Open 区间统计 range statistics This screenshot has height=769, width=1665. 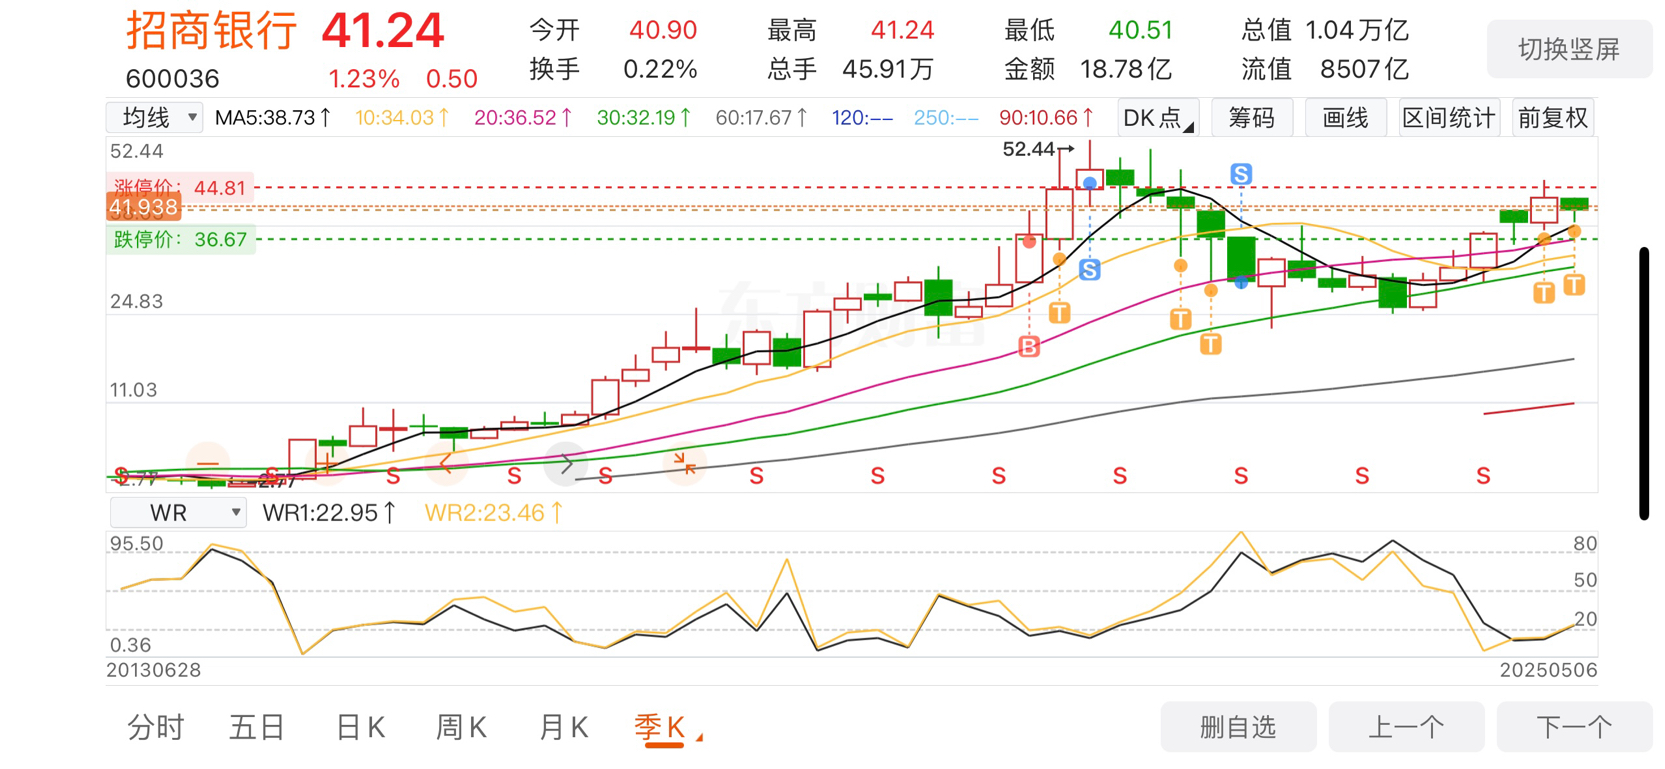(x=1448, y=118)
